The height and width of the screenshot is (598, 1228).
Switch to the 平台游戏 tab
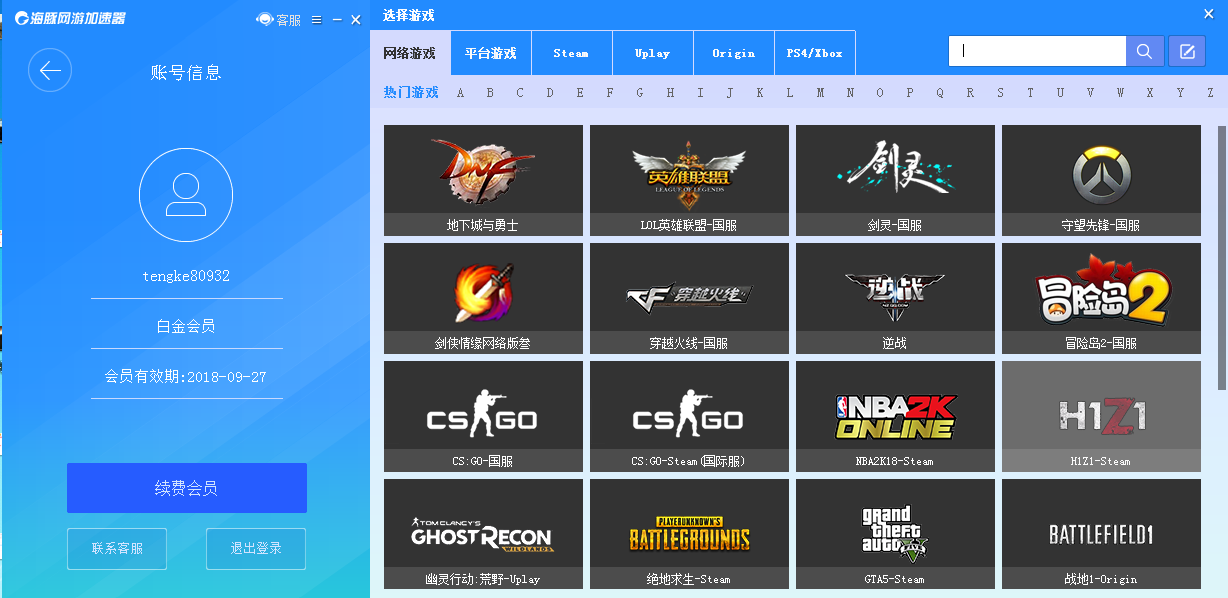(x=490, y=53)
